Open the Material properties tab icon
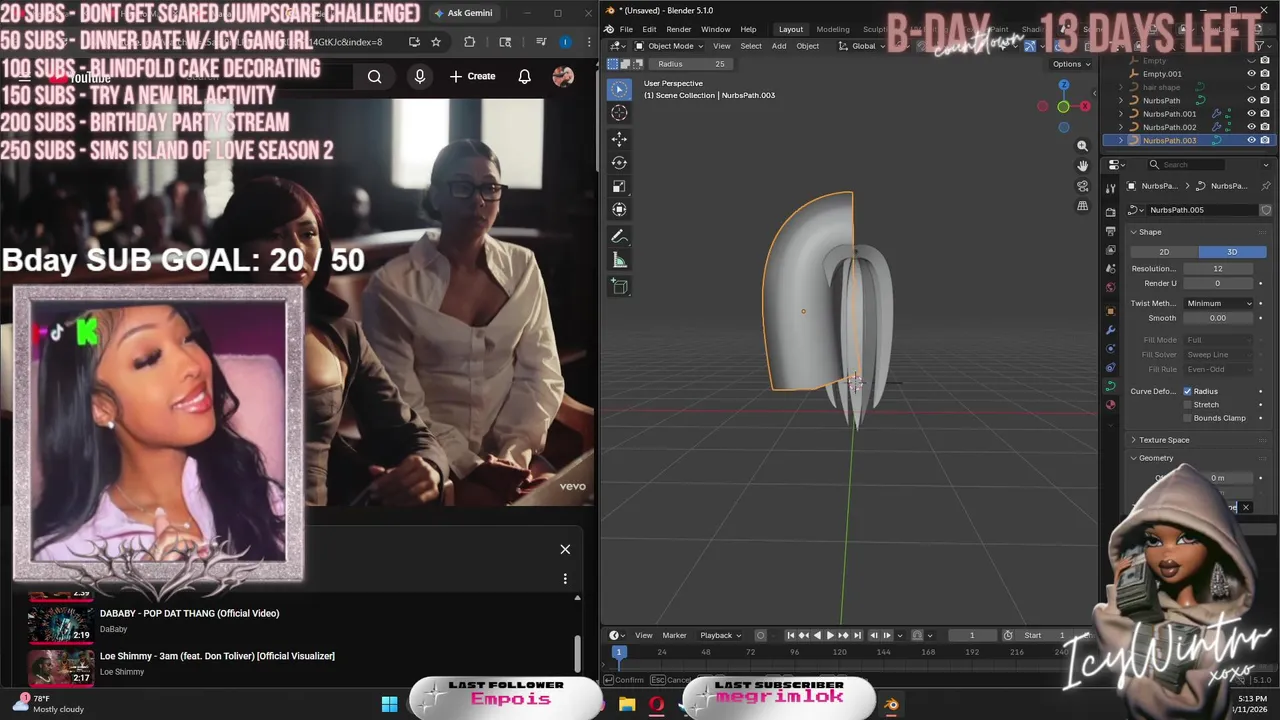This screenshot has width=1280, height=720. (1110, 405)
